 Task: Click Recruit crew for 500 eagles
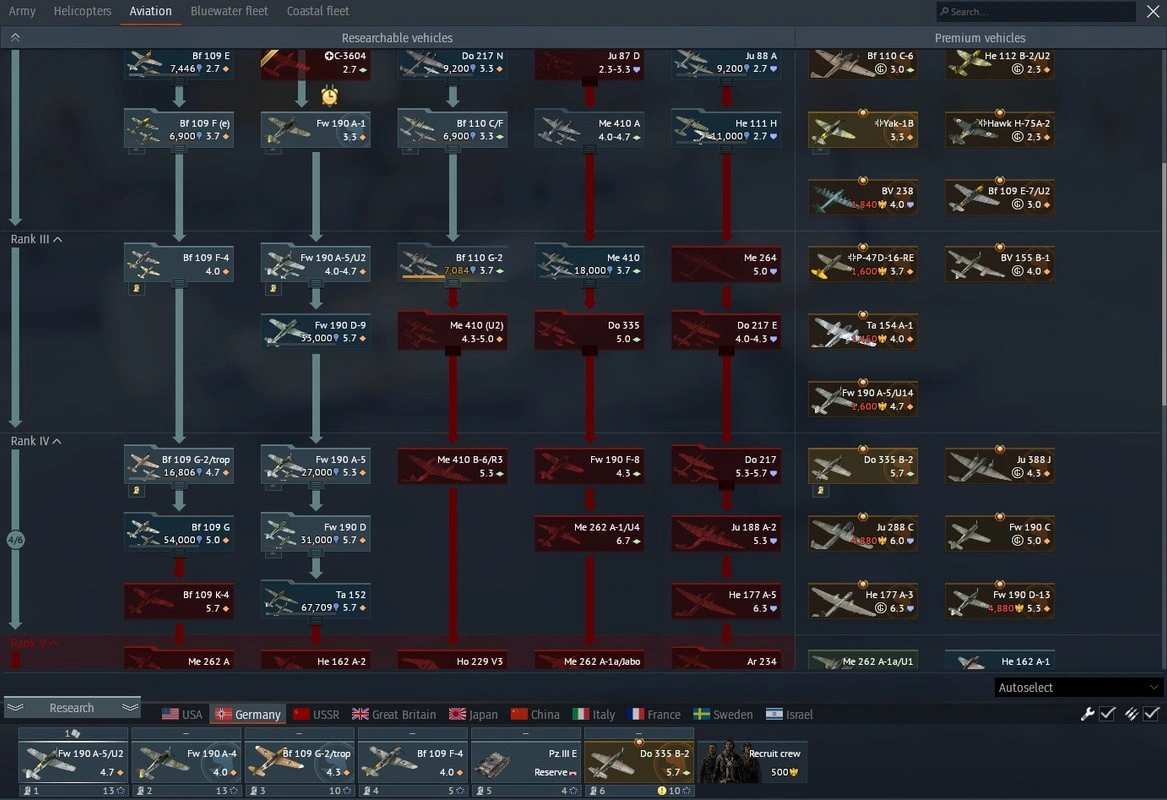point(752,762)
